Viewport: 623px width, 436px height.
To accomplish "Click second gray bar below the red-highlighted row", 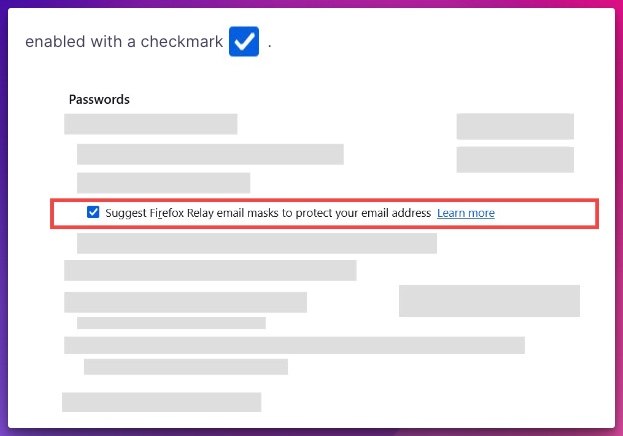I will [210, 270].
